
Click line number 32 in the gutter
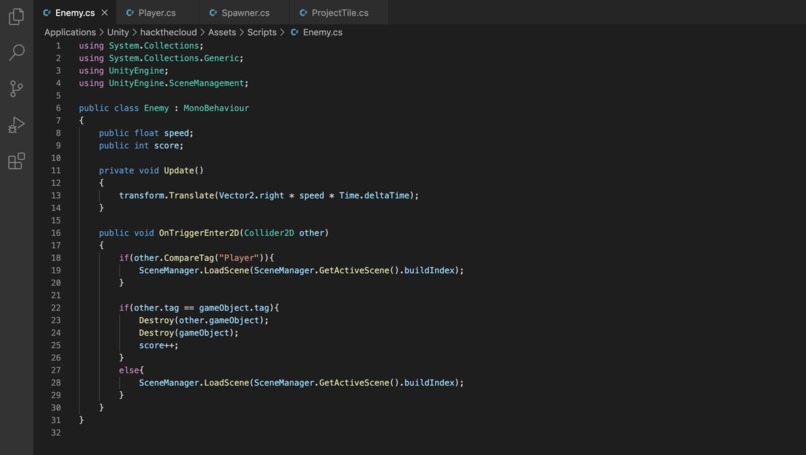click(56, 432)
